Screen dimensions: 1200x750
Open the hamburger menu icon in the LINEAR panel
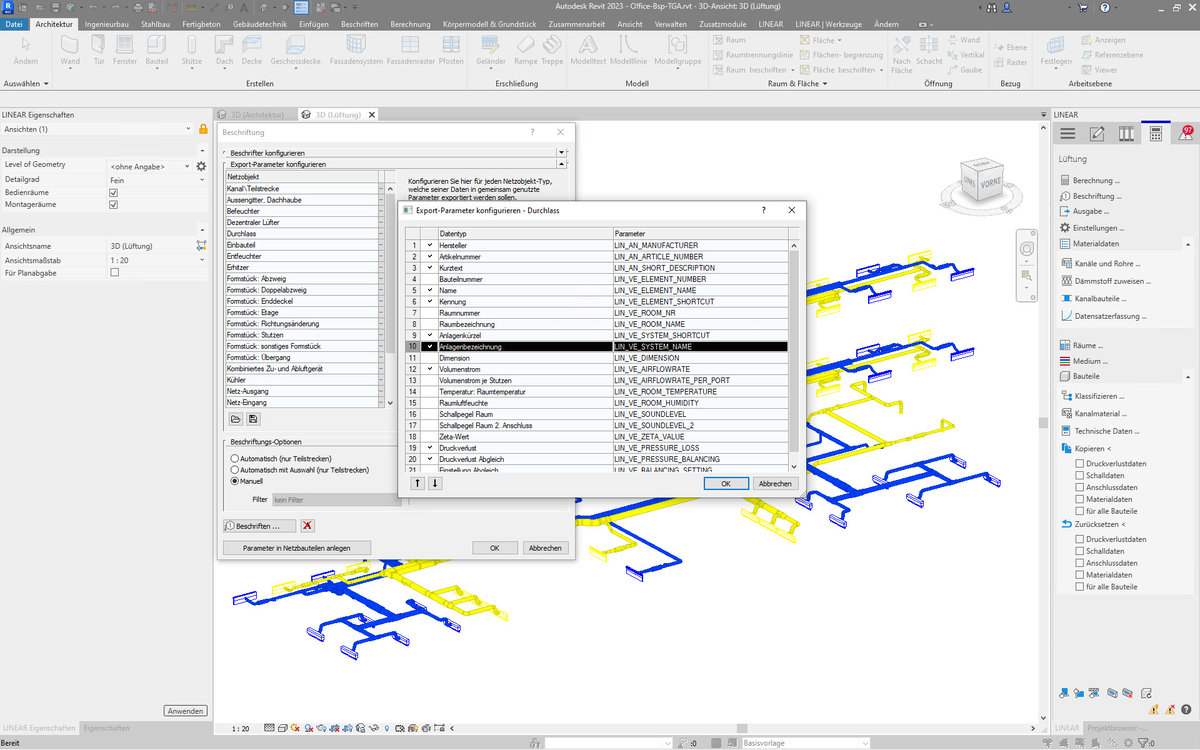click(1068, 134)
